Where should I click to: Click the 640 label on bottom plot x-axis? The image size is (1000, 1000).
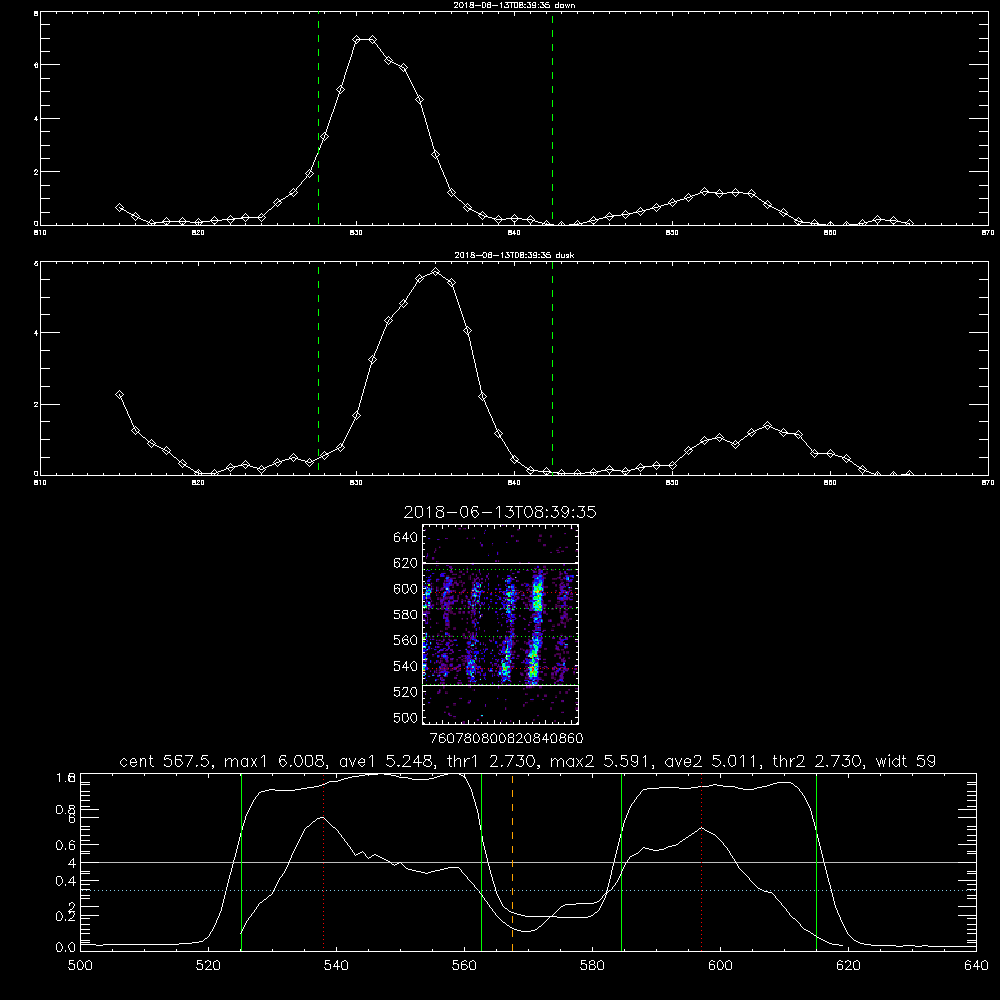click(x=976, y=966)
